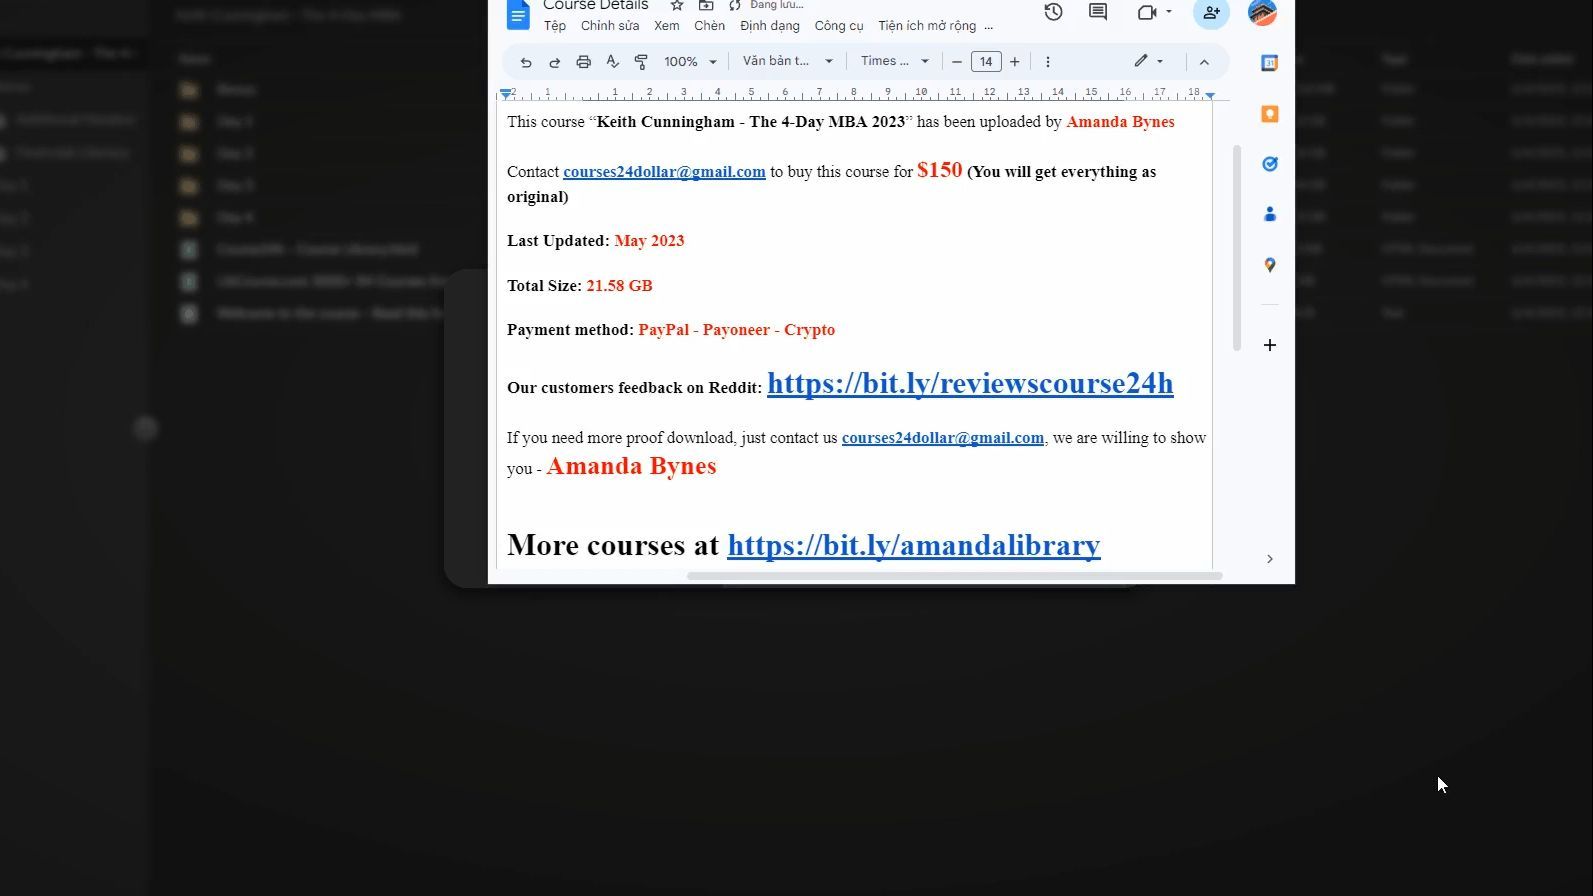Open Google Tasks in side panel
1593x896 pixels.
click(1270, 164)
